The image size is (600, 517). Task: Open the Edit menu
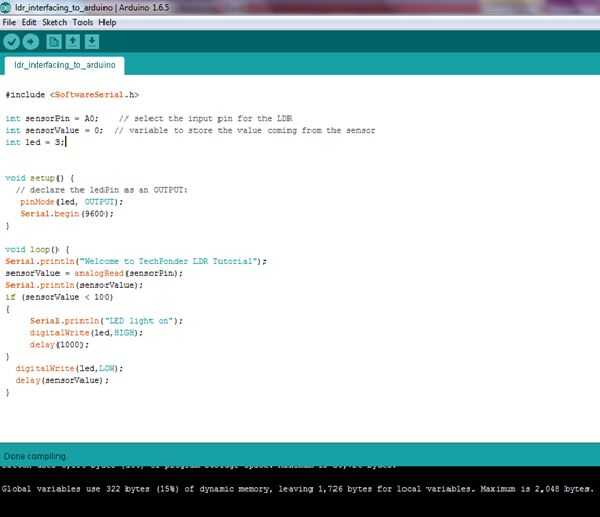tap(29, 23)
